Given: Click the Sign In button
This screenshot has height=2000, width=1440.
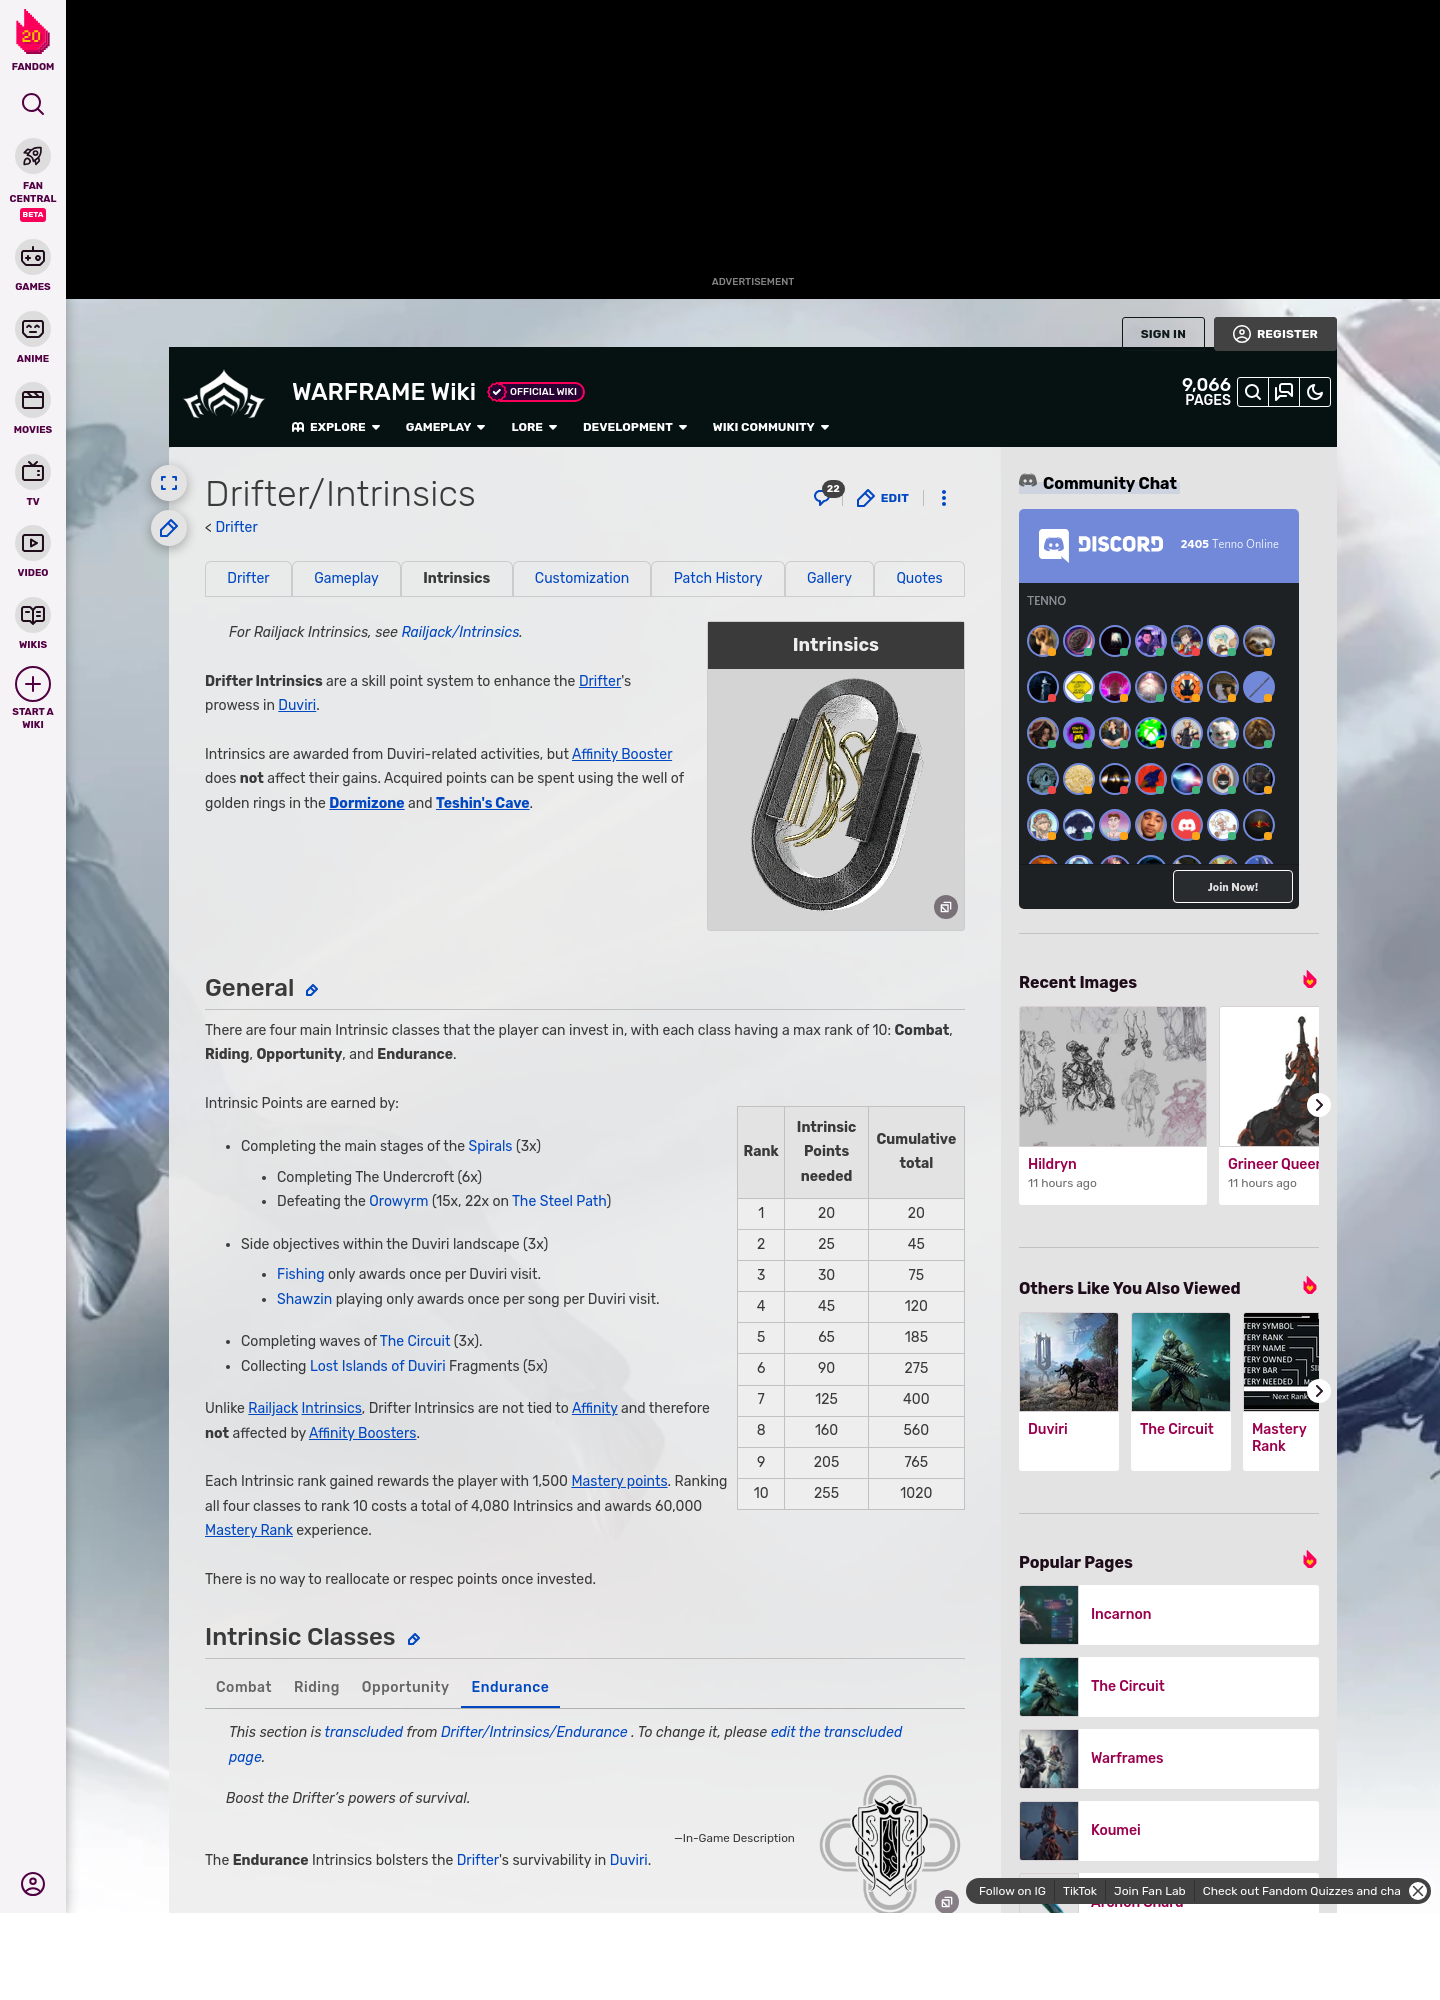Looking at the screenshot, I should point(1163,334).
